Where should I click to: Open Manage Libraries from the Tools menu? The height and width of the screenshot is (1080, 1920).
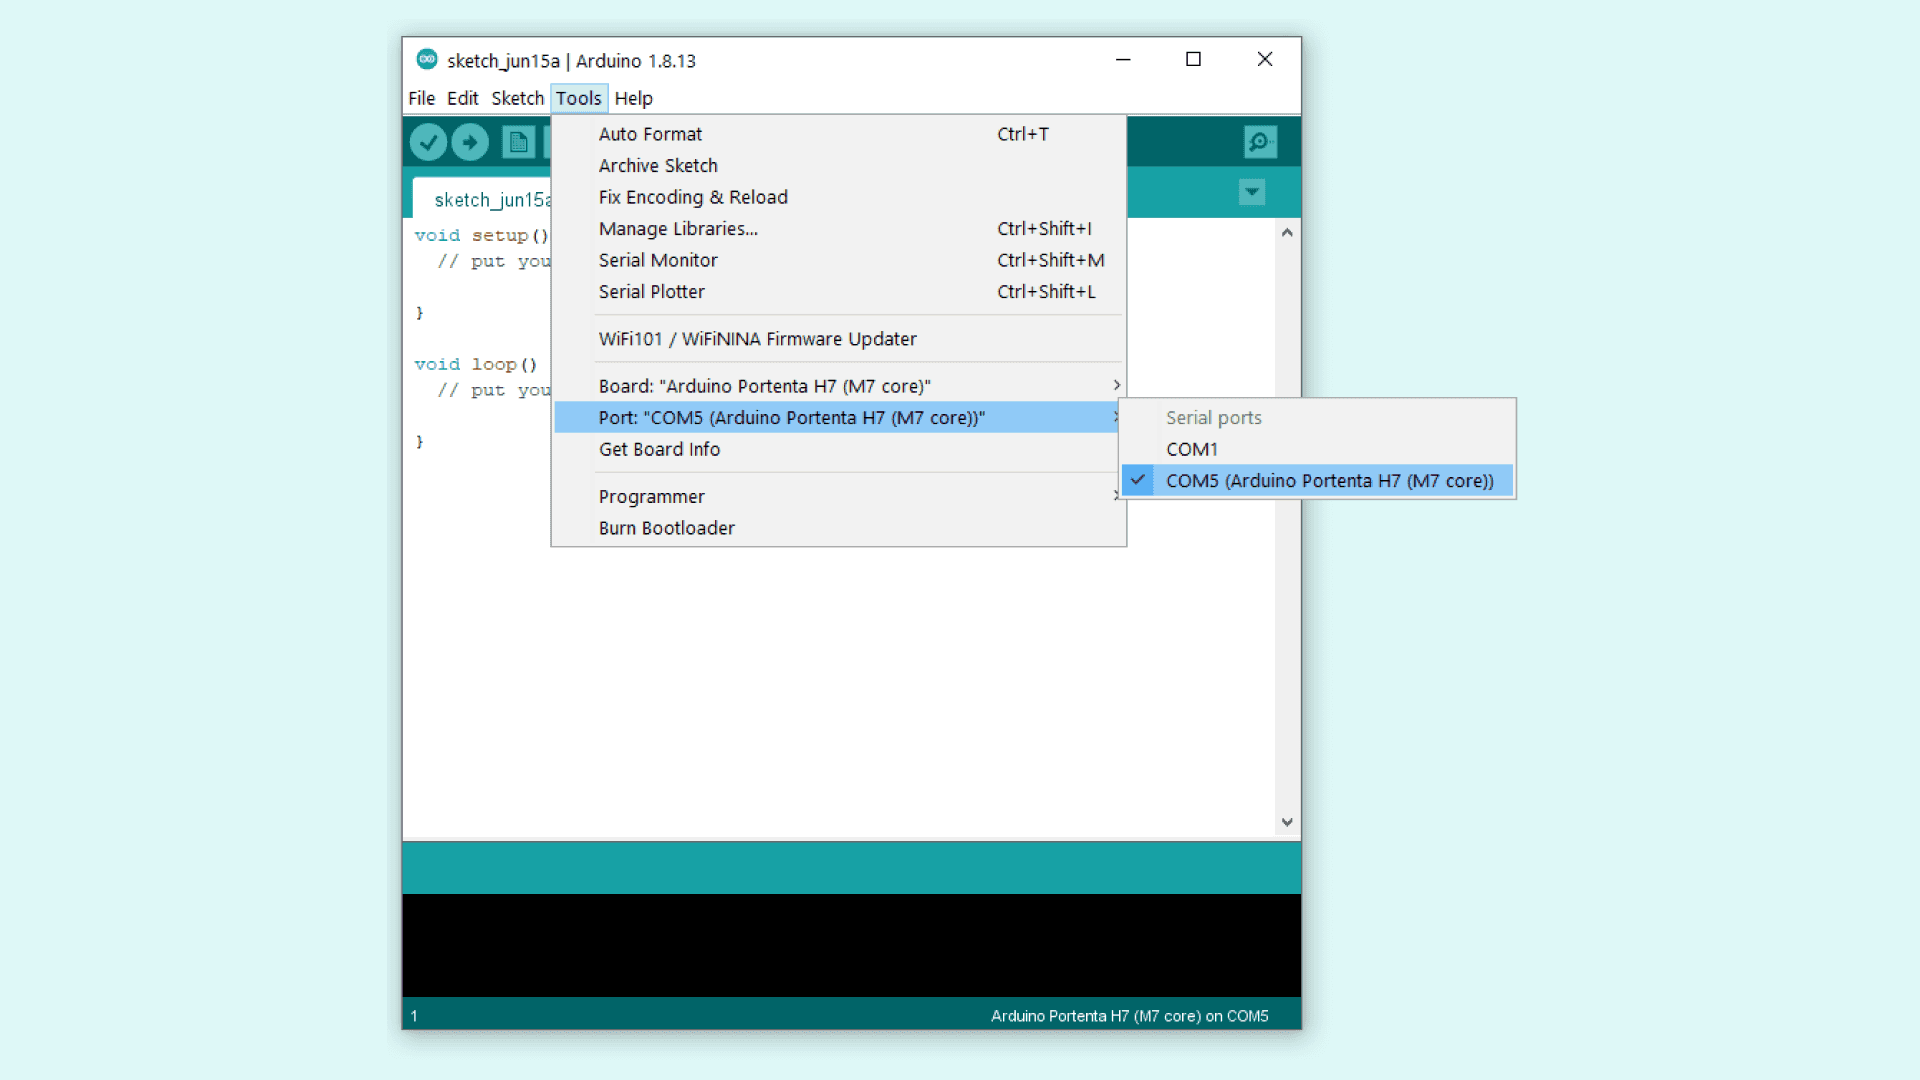click(x=678, y=229)
